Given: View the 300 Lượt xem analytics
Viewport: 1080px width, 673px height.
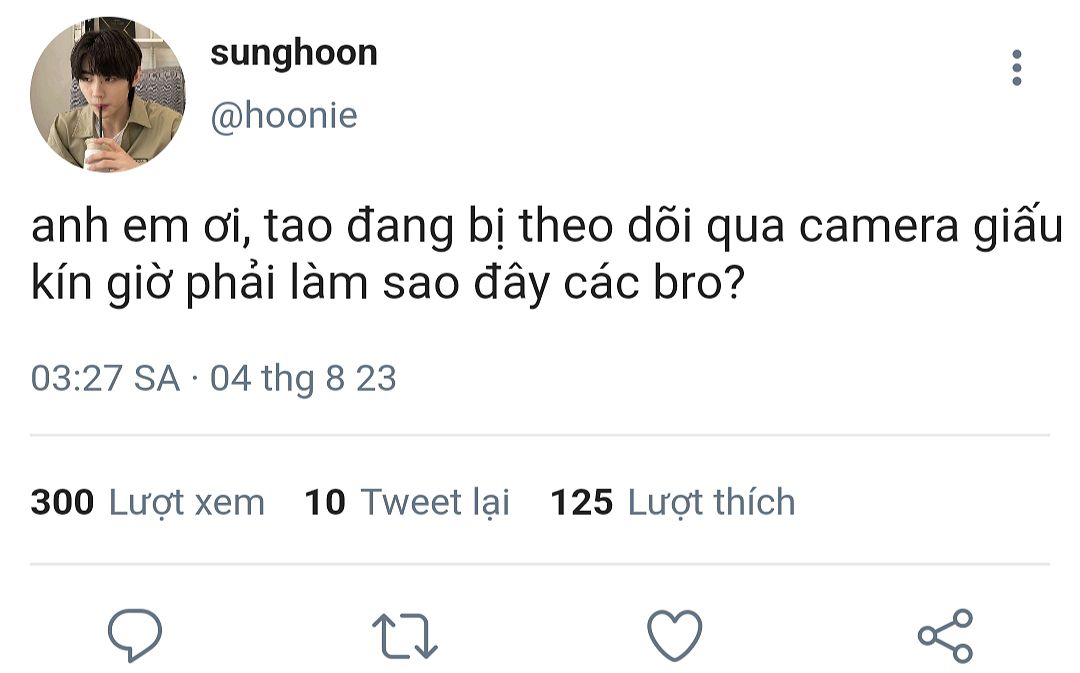Looking at the screenshot, I should pos(147,502).
